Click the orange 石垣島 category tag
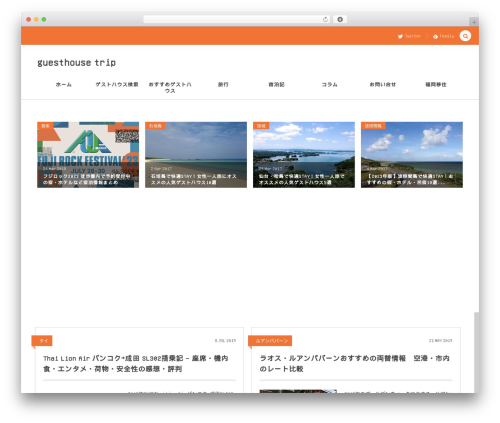 [155, 126]
